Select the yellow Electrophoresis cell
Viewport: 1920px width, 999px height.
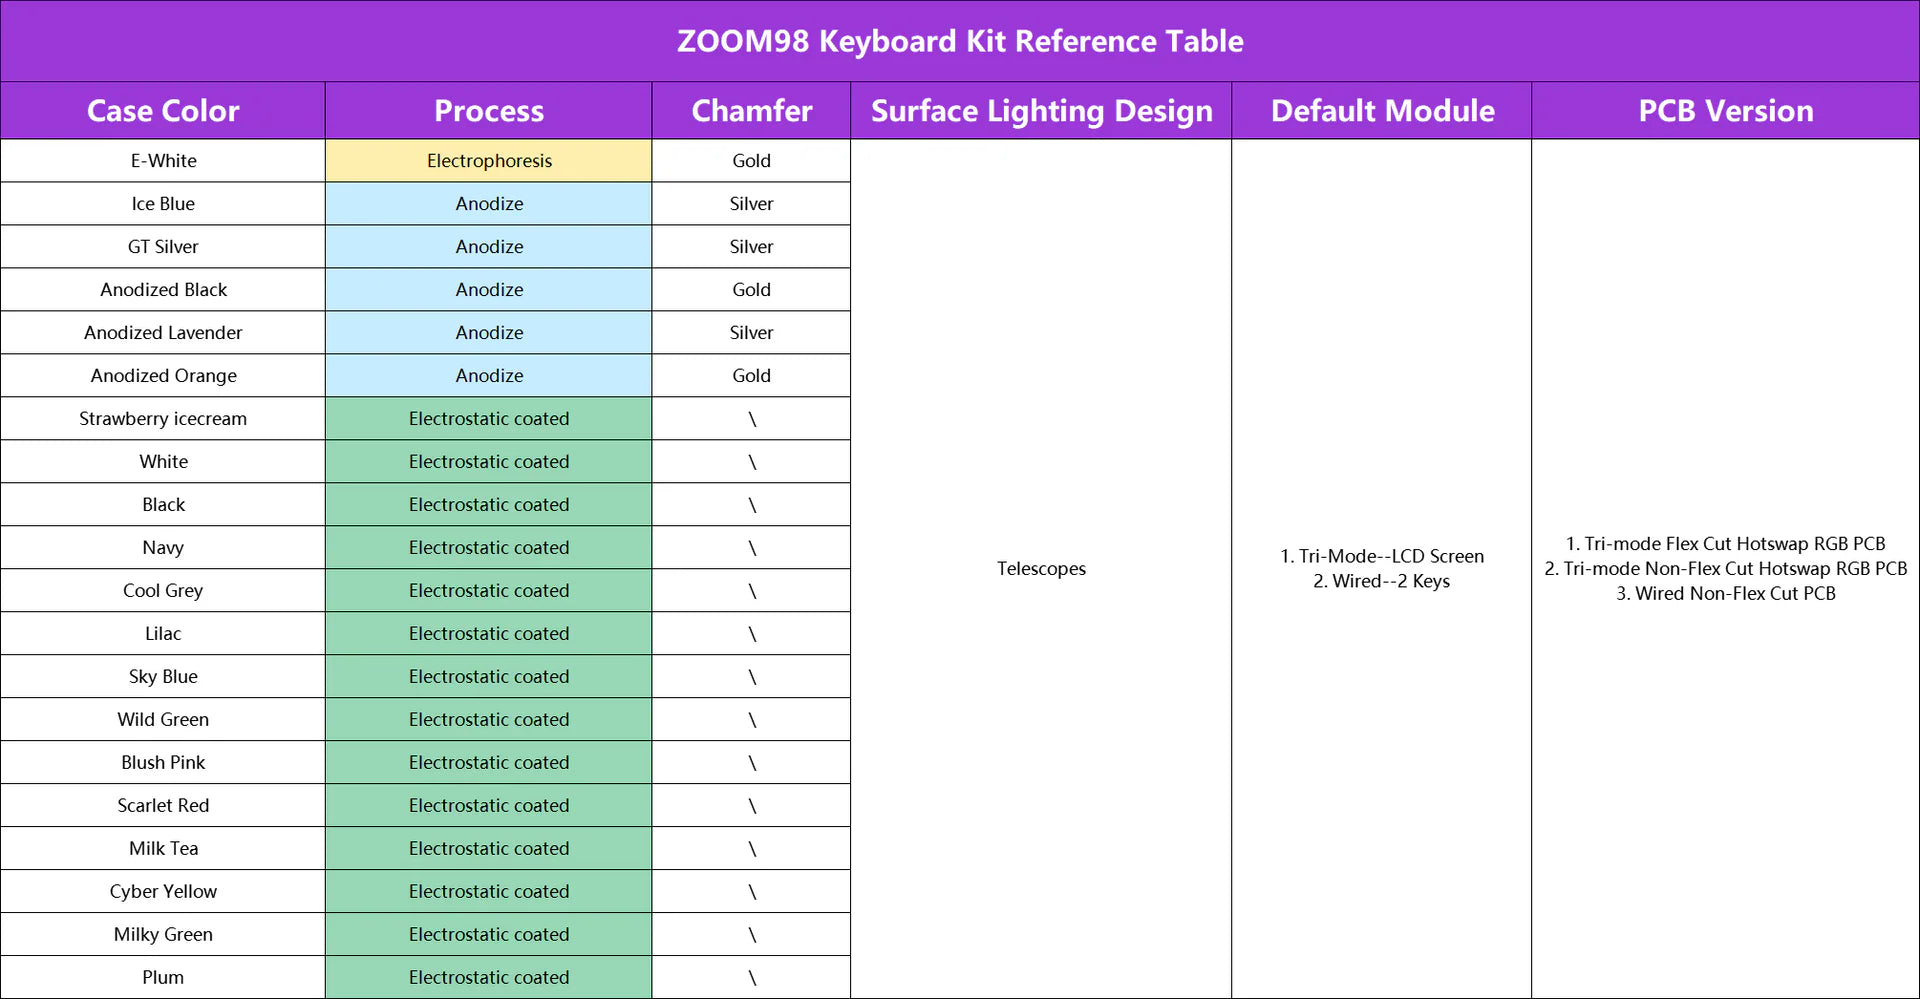[x=489, y=161]
